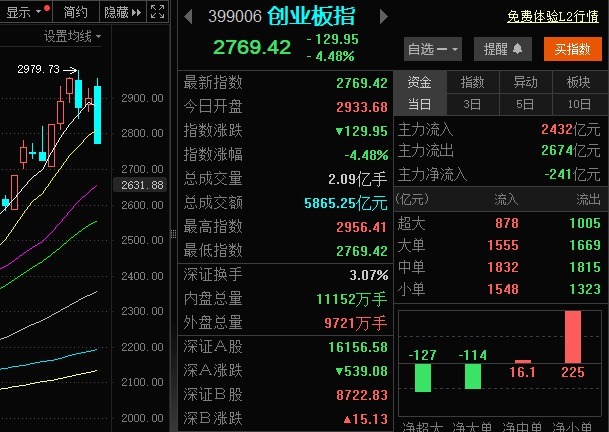Viewport: 609px width, 432px height.
Task: Click the 提醒 bell alert button
Action: pos(504,48)
